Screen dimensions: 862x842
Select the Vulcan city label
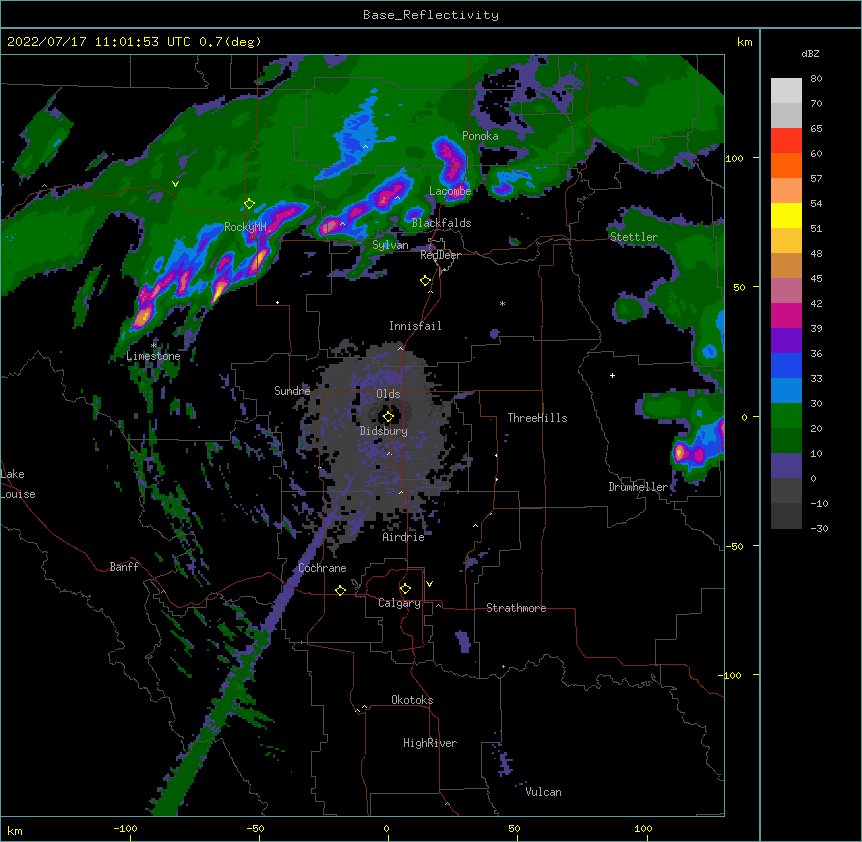tap(543, 792)
